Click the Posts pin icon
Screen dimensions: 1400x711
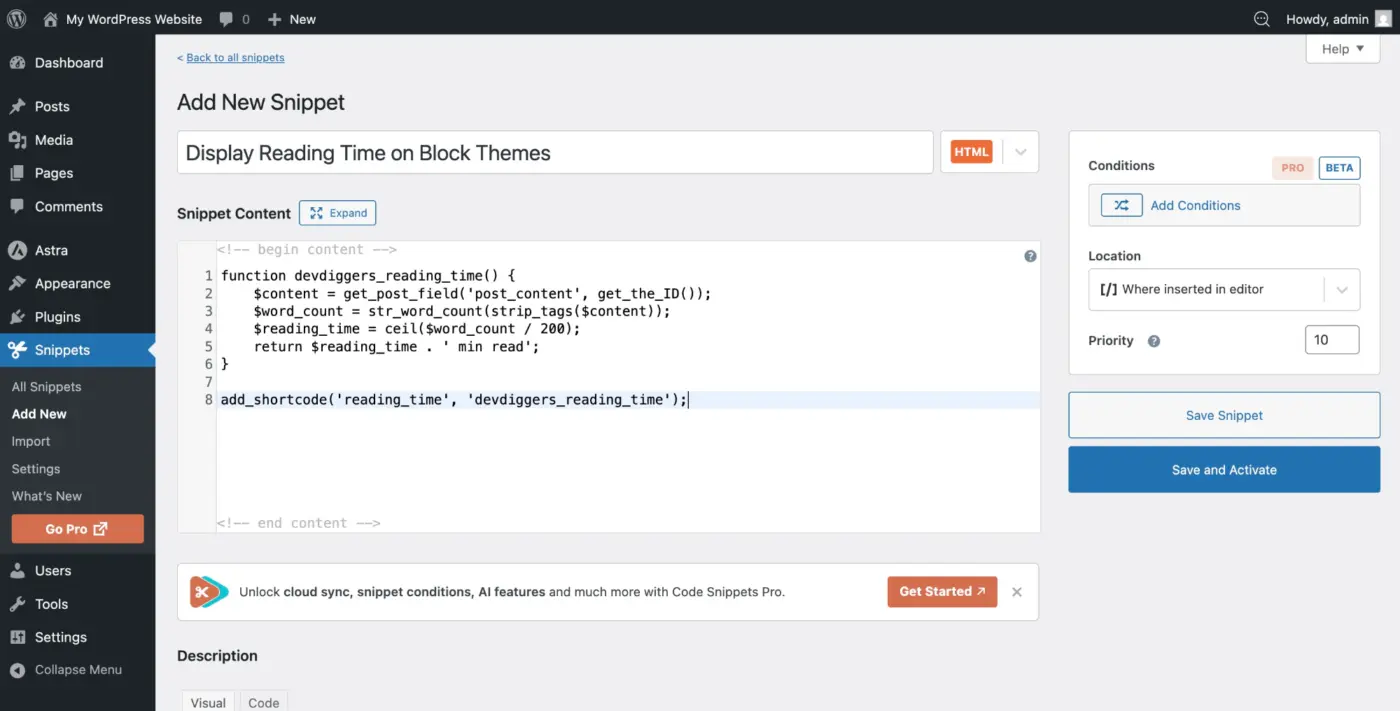(17, 106)
